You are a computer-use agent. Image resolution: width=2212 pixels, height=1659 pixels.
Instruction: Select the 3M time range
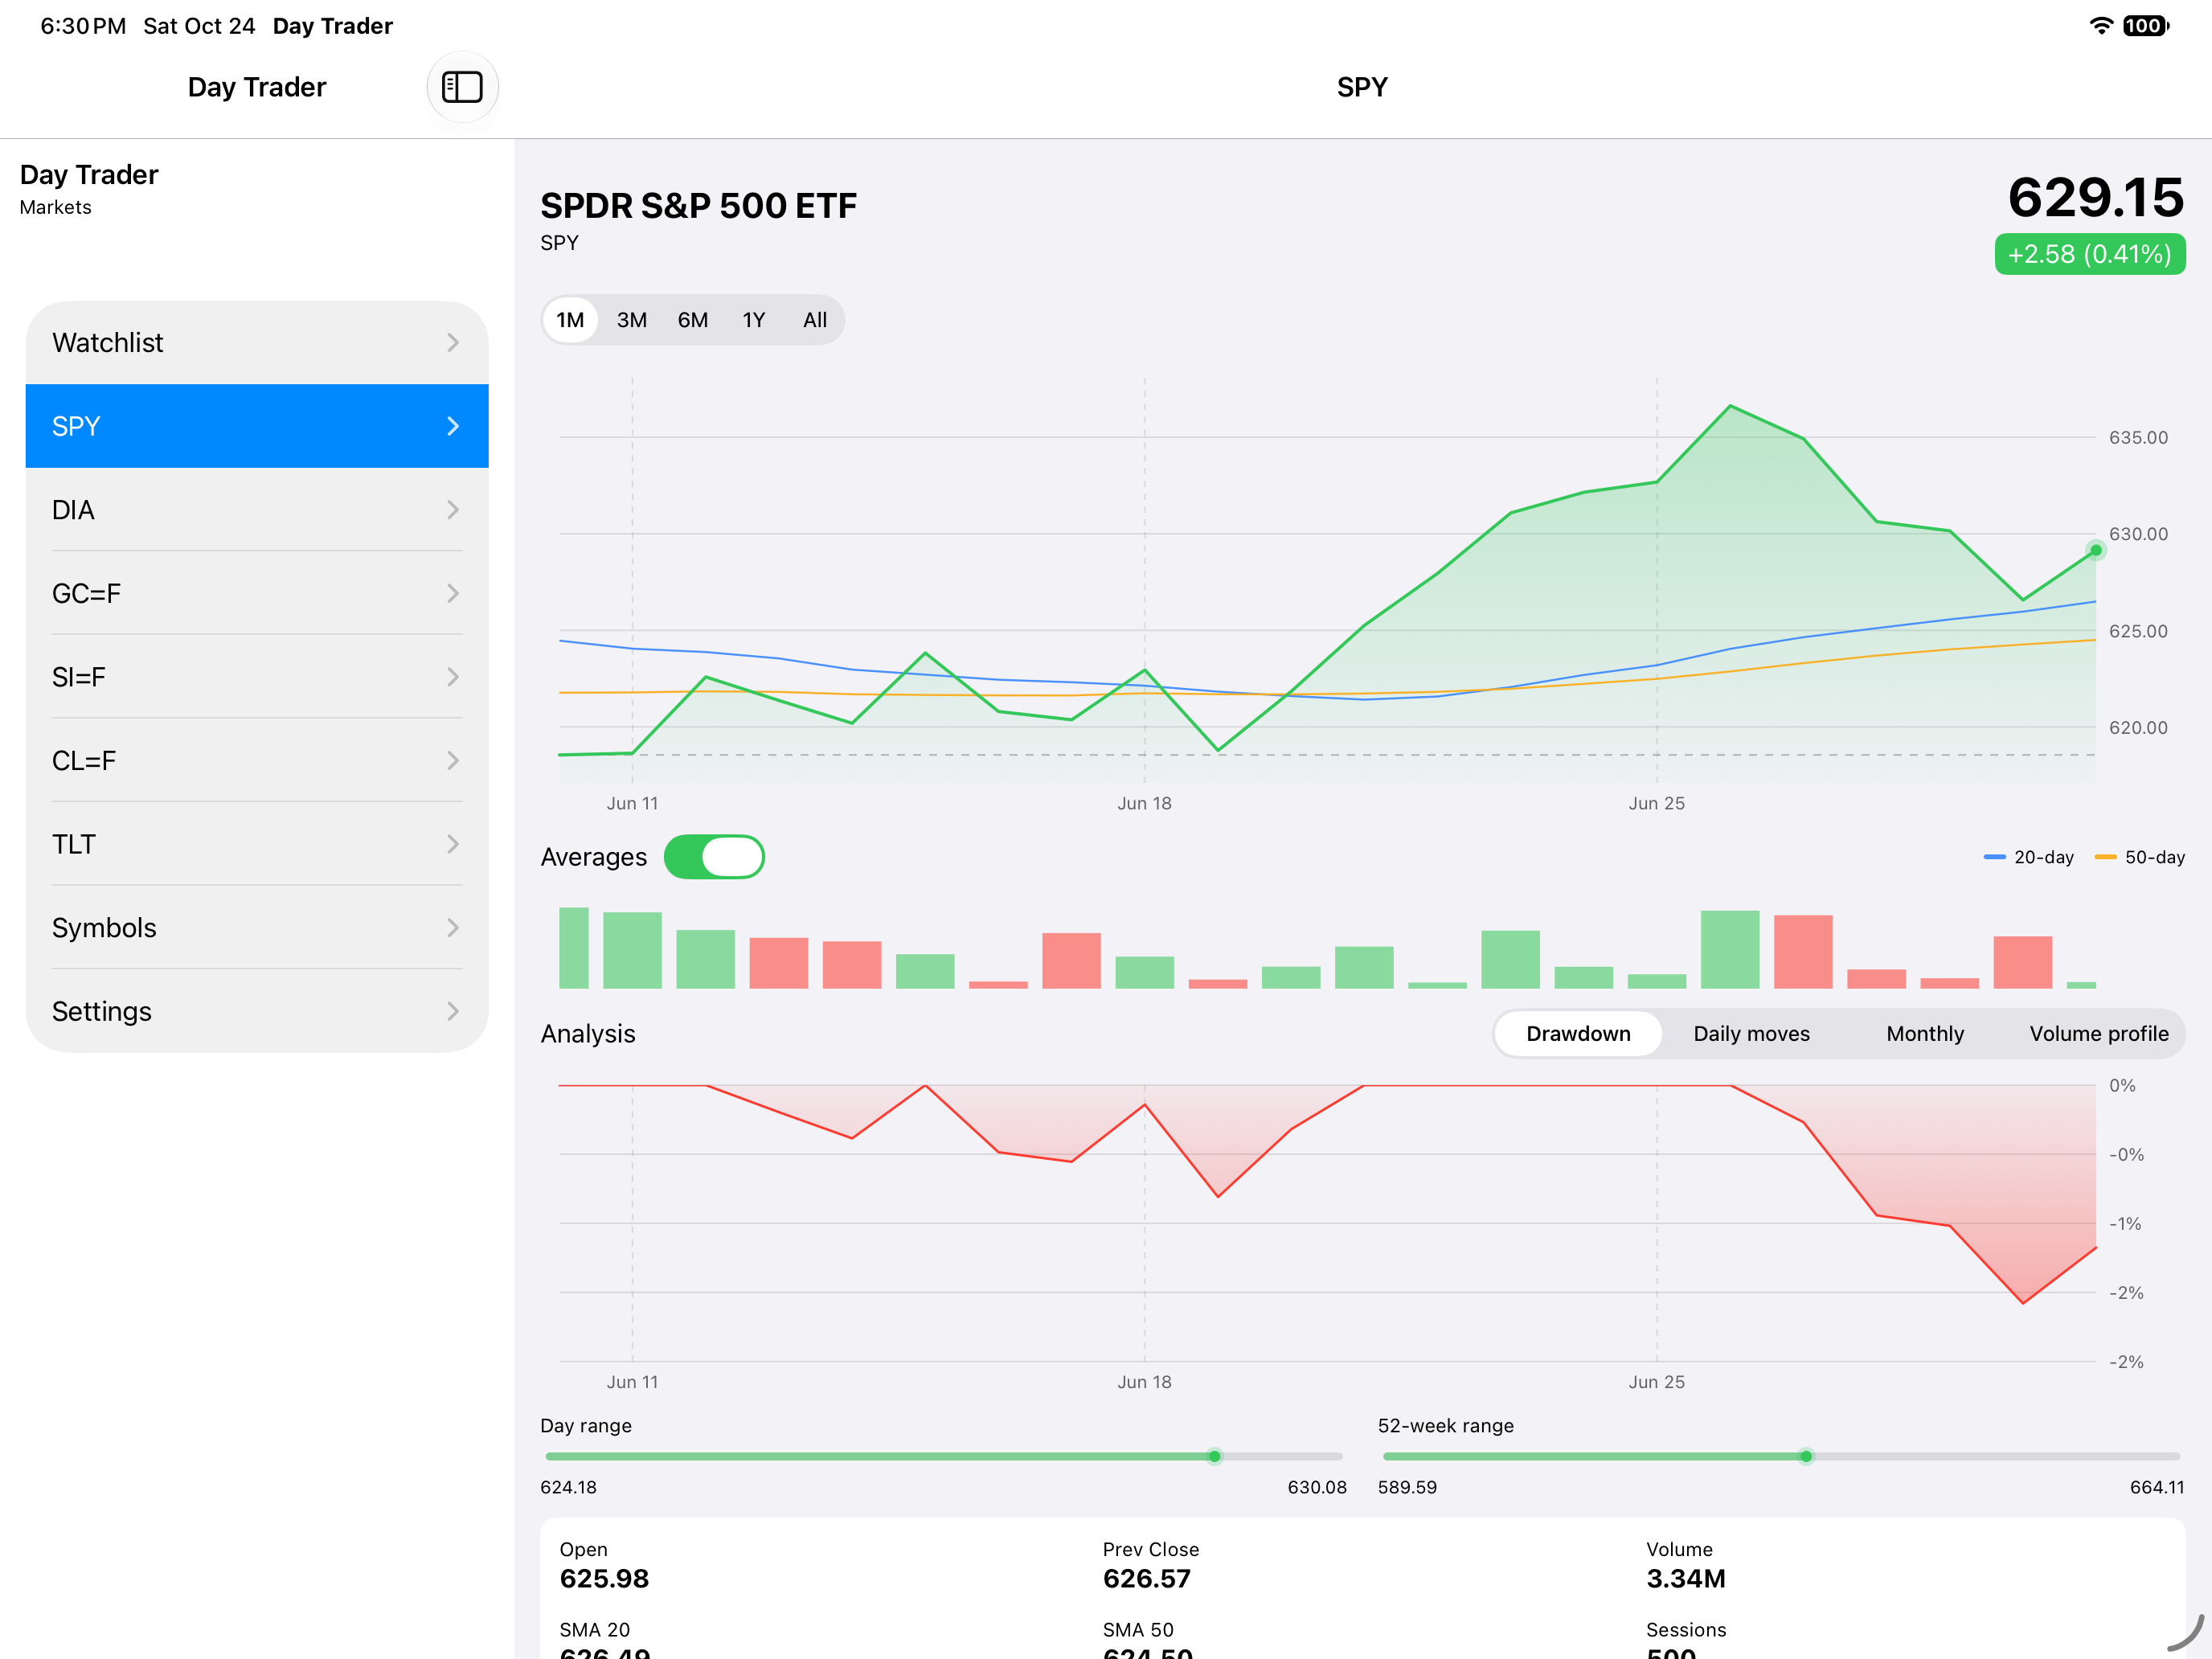point(631,320)
